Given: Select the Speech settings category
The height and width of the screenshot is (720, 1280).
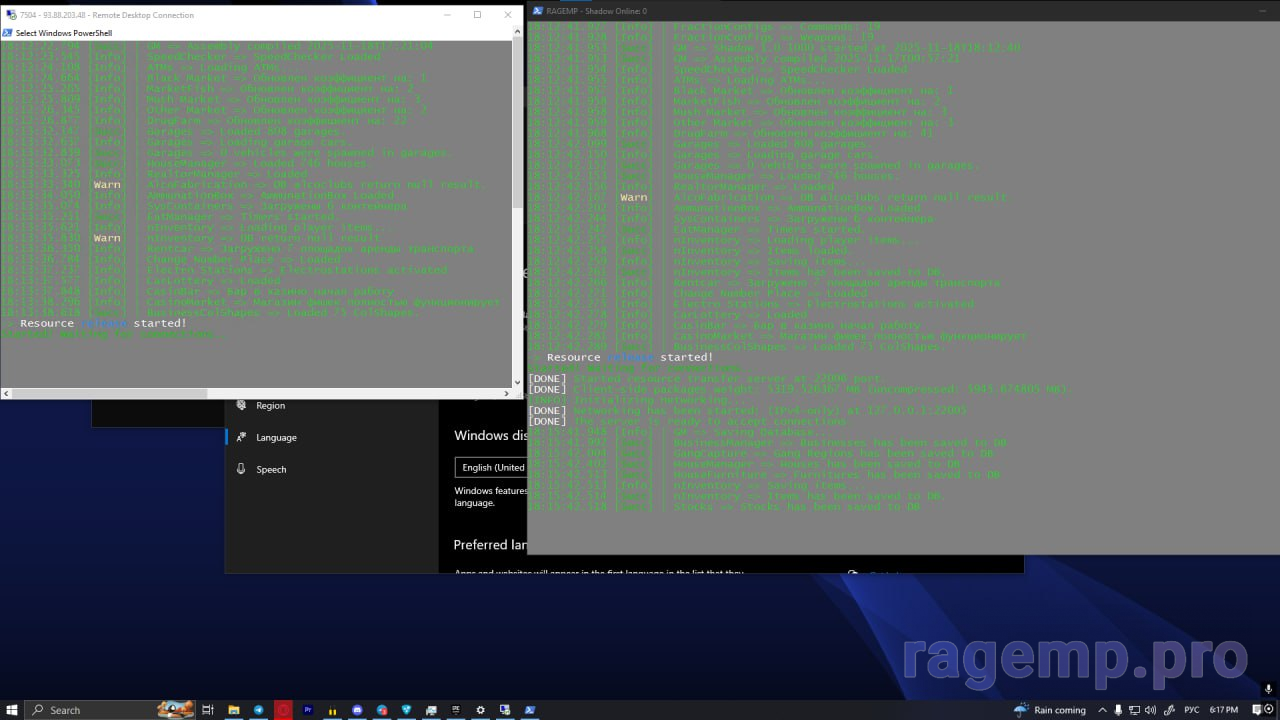Looking at the screenshot, I should [x=271, y=469].
